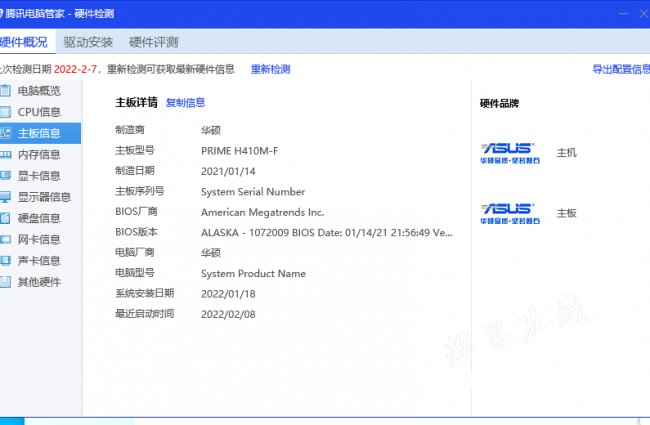Select 电脑概览 in the sidebar
The width and height of the screenshot is (650, 425).
pos(39,91)
